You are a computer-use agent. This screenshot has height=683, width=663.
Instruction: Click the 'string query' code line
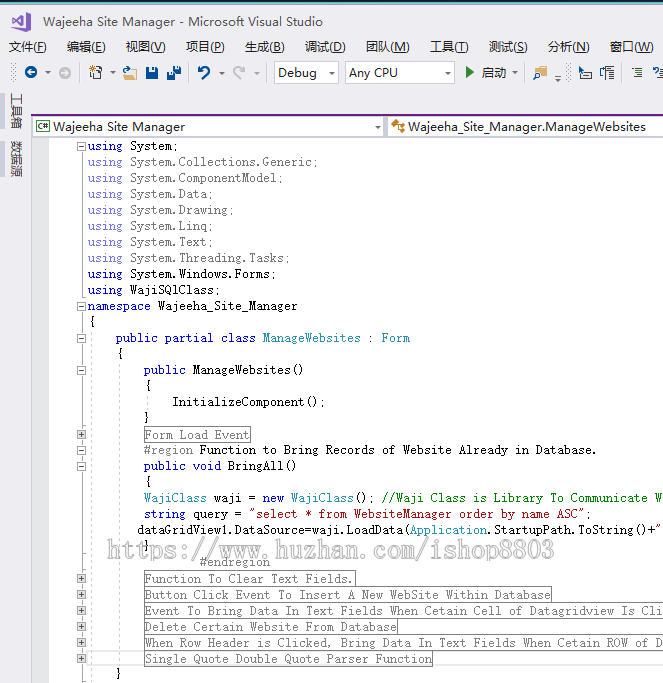(x=367, y=514)
